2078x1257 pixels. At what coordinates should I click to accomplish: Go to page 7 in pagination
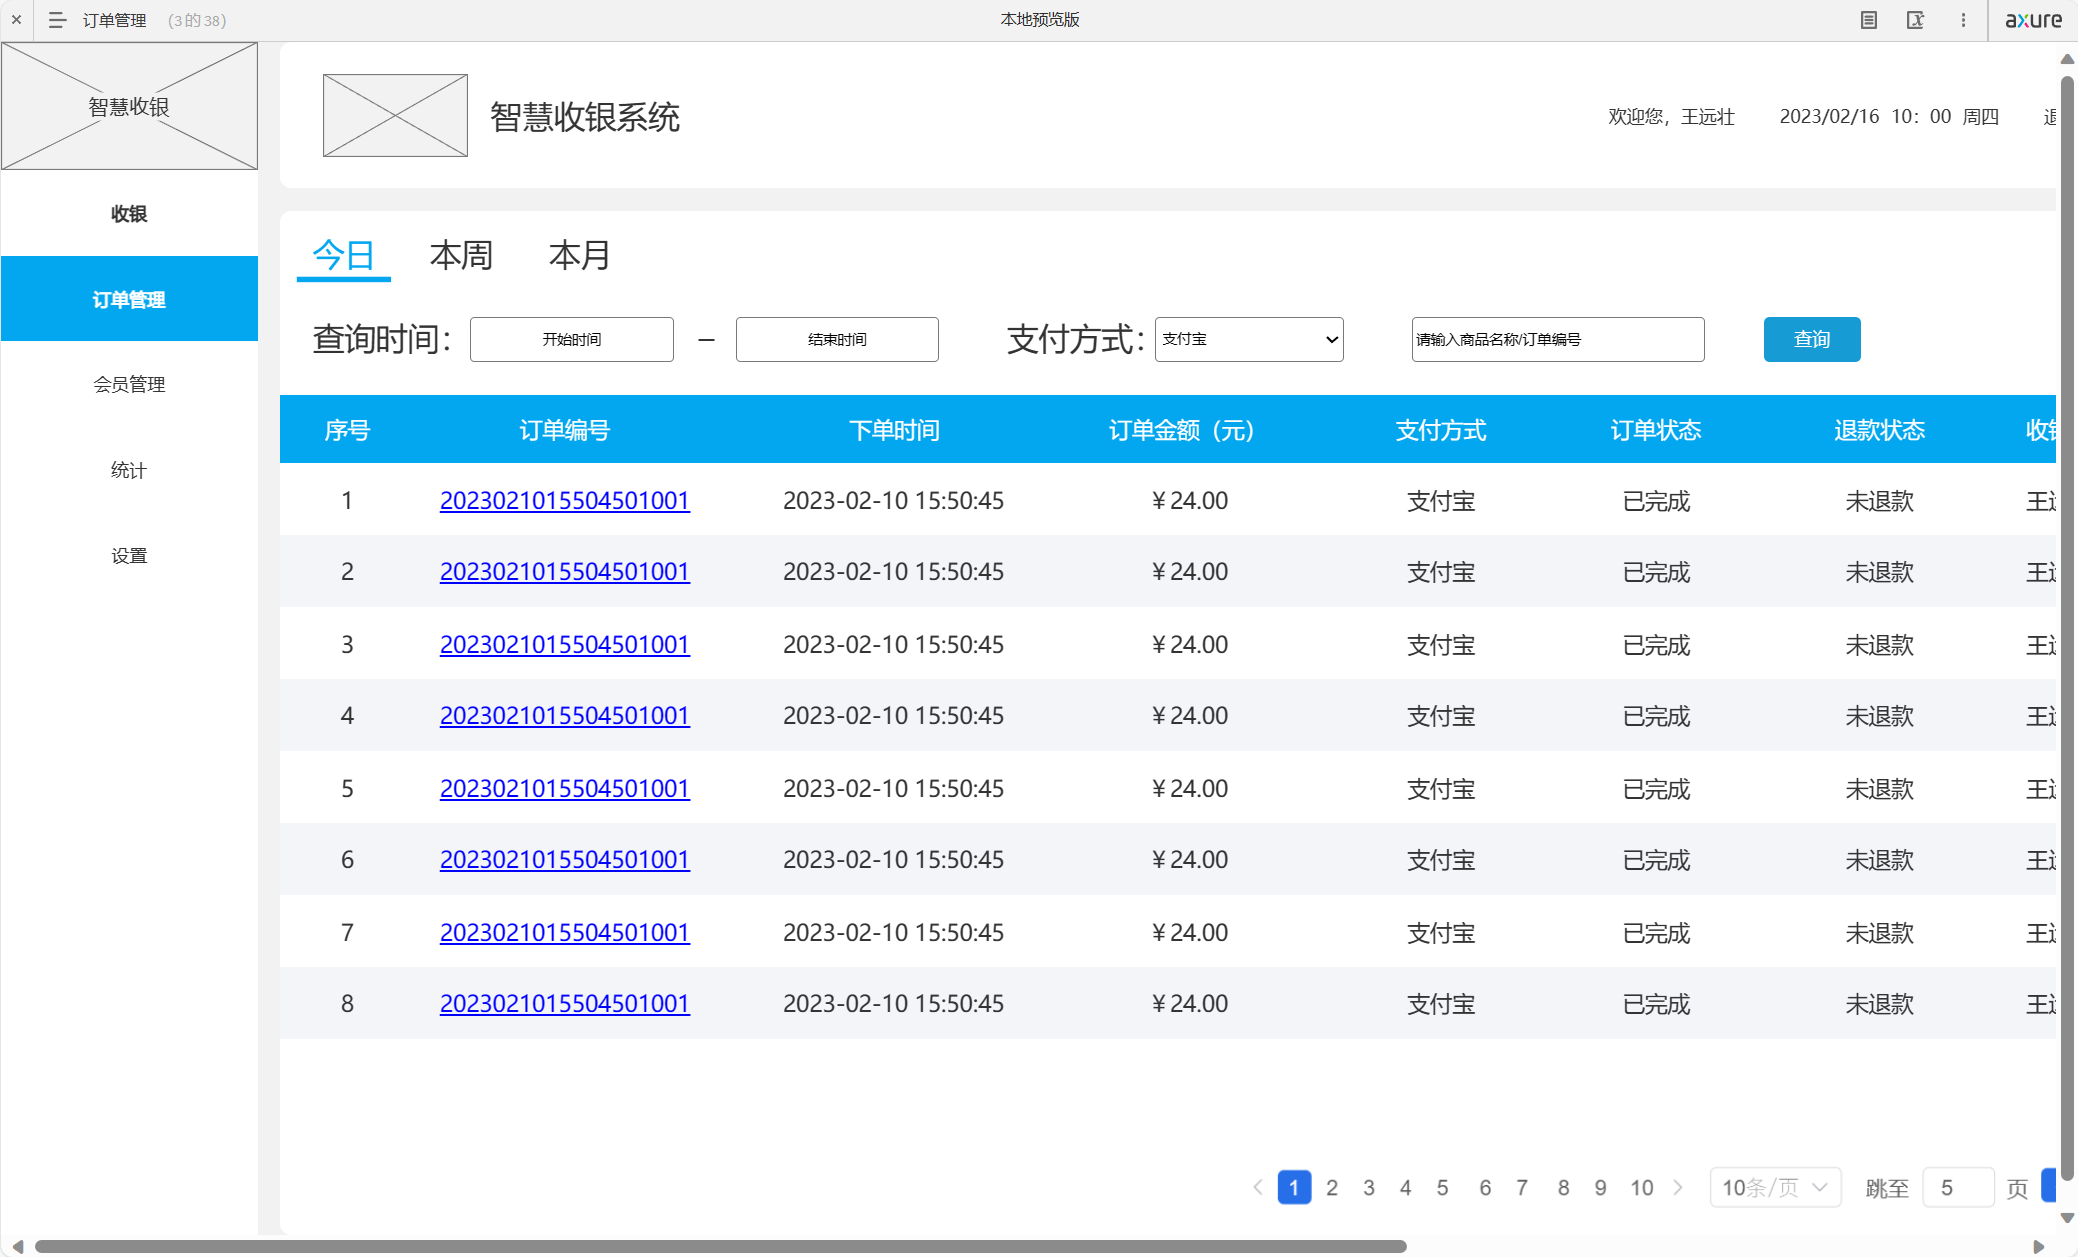[x=1522, y=1187]
